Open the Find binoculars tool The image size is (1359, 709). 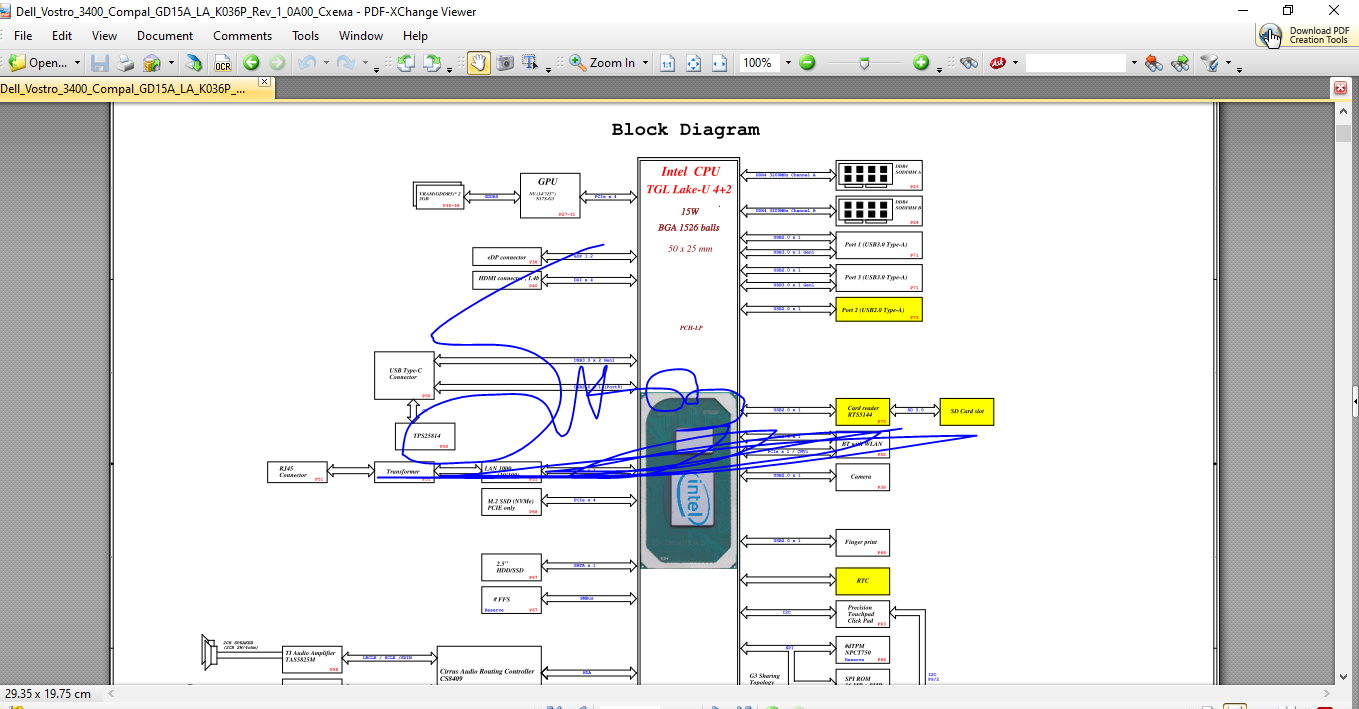coord(969,63)
